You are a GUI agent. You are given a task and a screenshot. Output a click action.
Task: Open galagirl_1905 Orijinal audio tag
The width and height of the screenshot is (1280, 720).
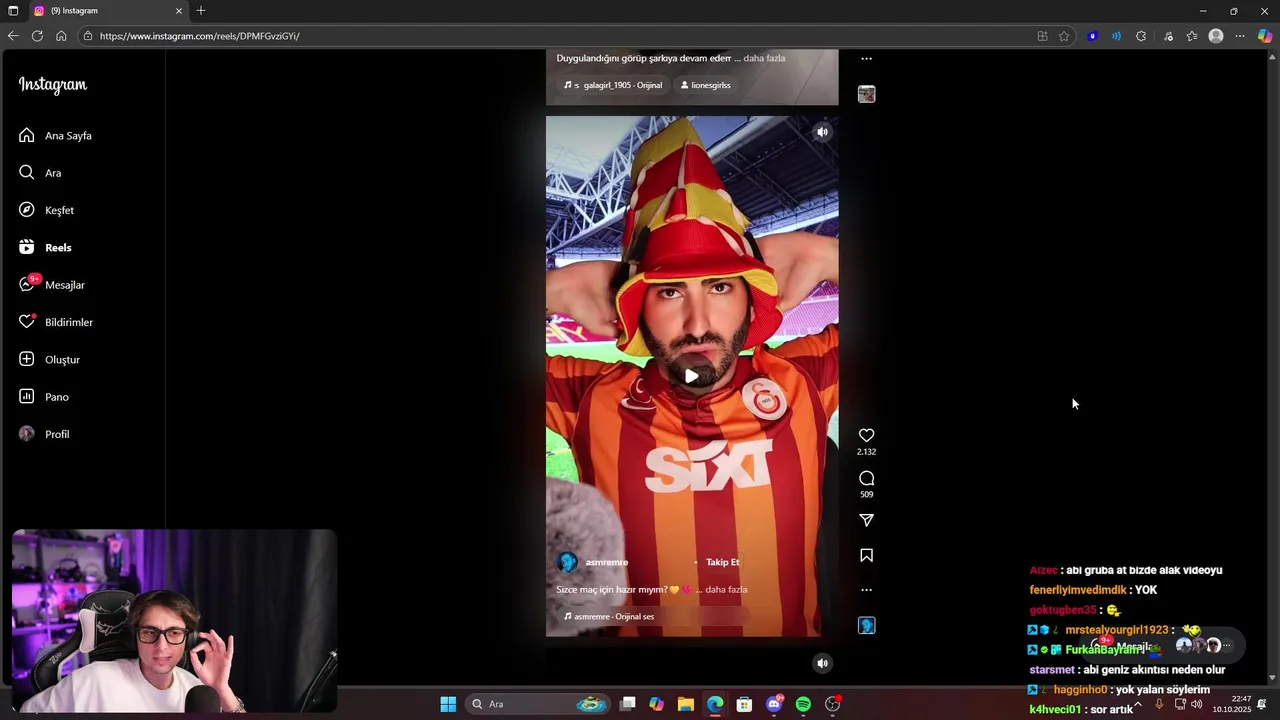pos(612,85)
